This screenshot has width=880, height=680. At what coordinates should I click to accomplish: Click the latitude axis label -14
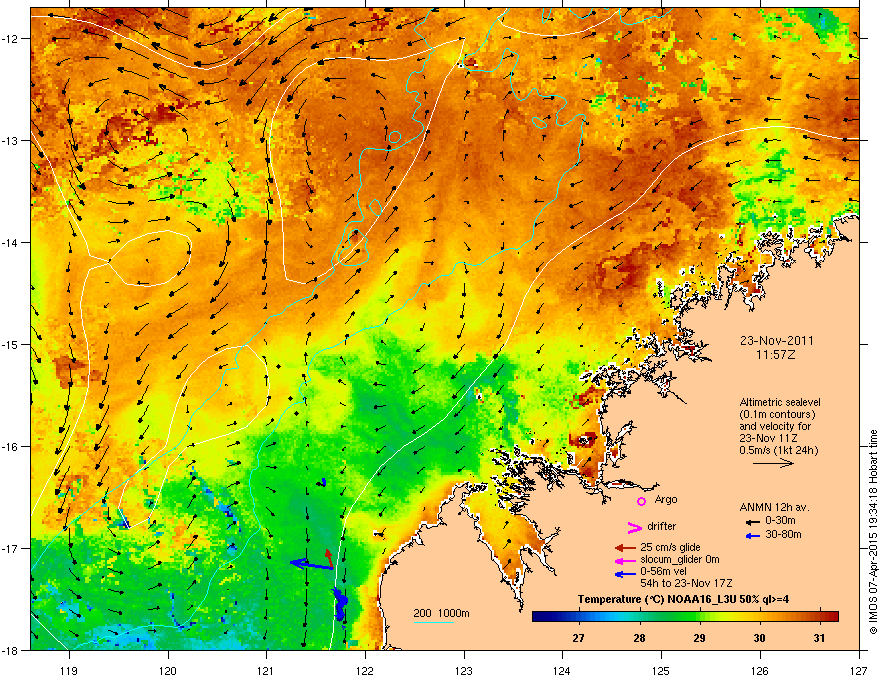pos(10,242)
